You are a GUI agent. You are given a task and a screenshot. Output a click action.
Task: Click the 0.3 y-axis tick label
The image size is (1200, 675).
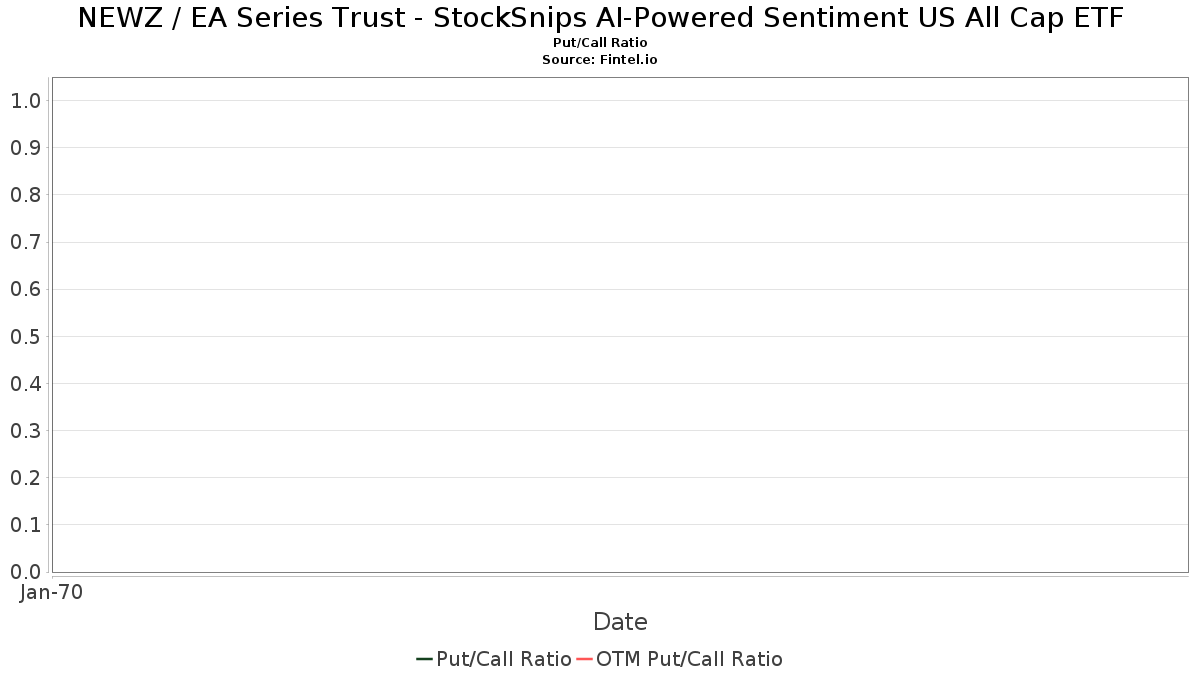pos(25,431)
